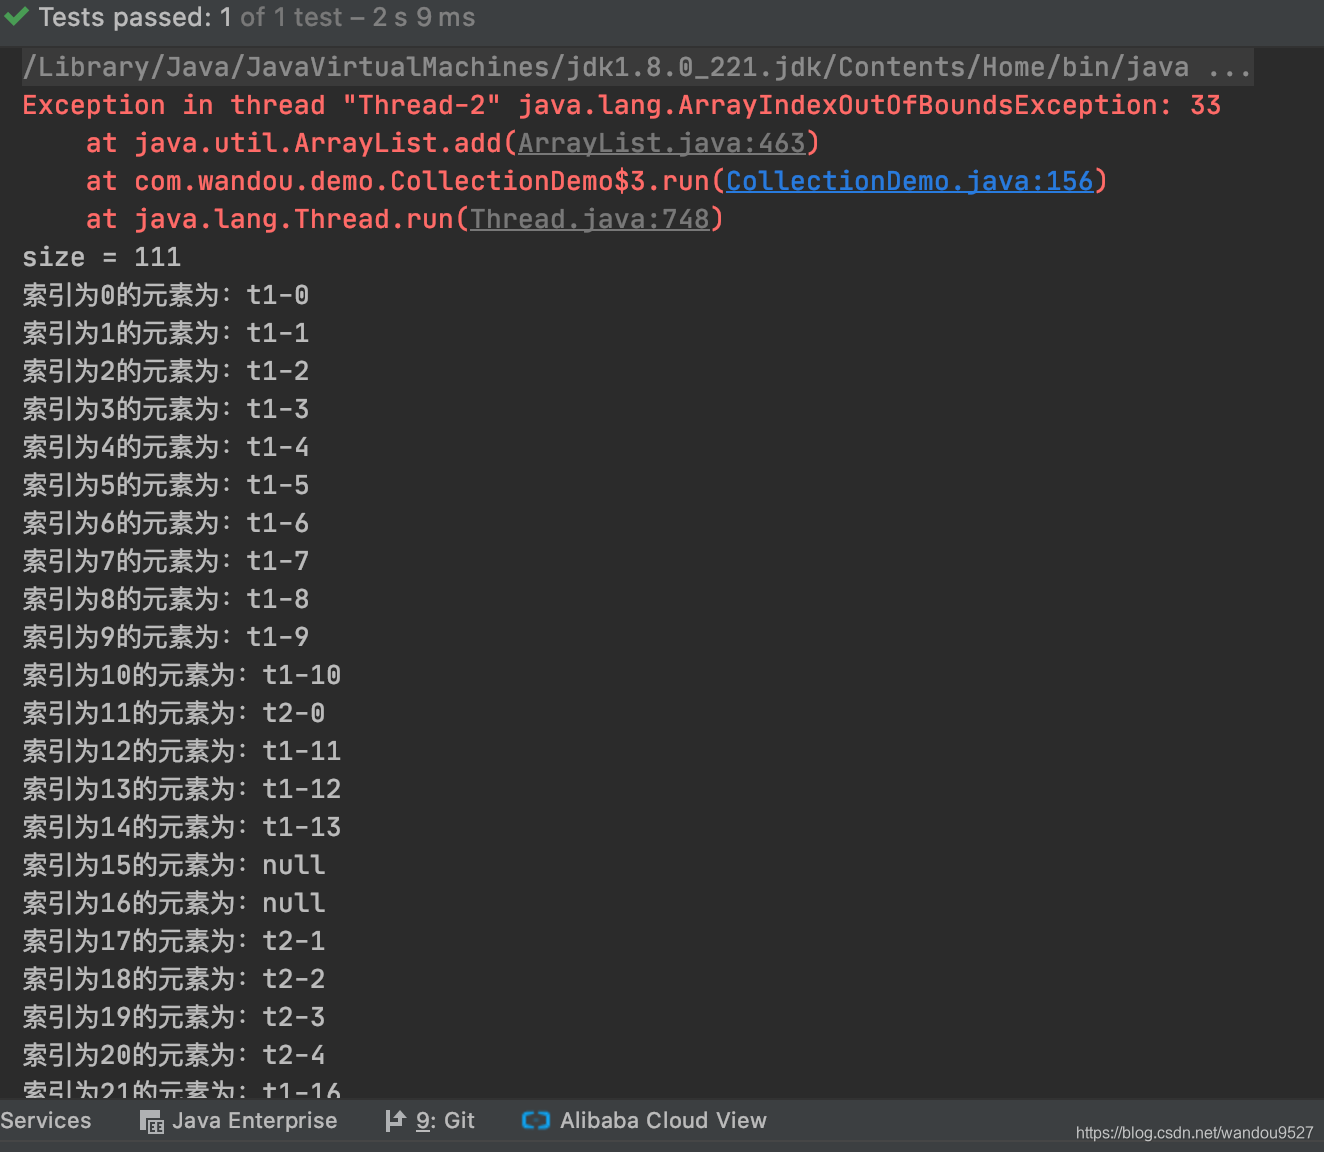
Task: Click the output line 't2-3'
Action: [174, 1017]
